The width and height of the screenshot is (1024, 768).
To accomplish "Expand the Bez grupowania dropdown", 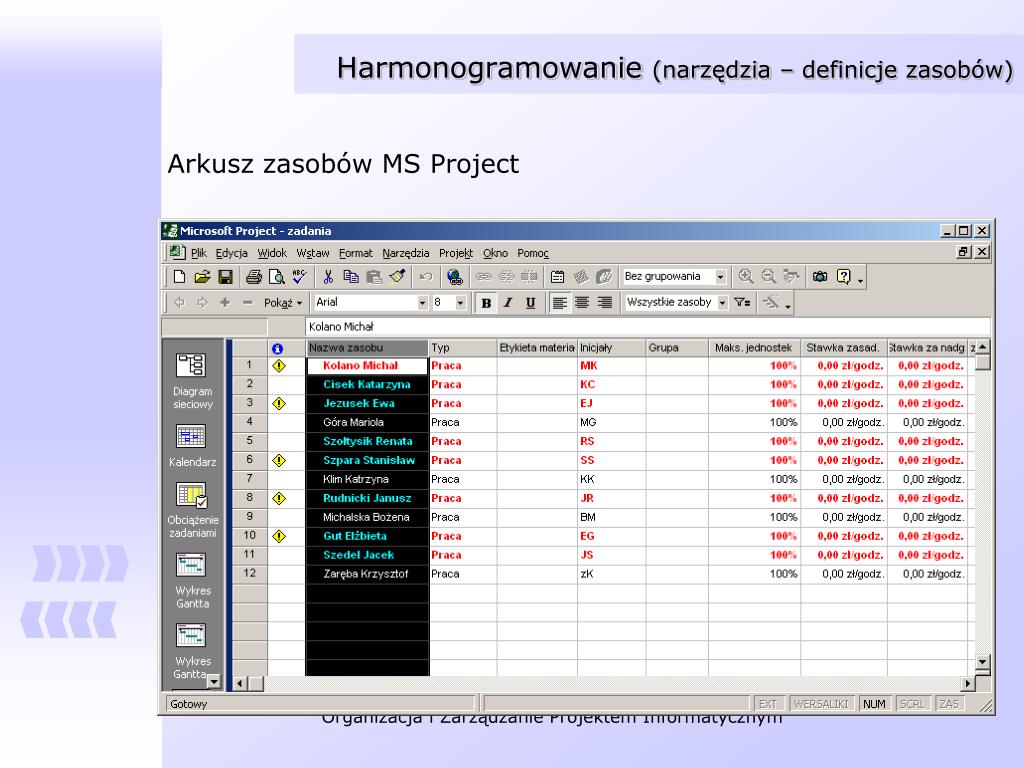I will click(x=720, y=277).
